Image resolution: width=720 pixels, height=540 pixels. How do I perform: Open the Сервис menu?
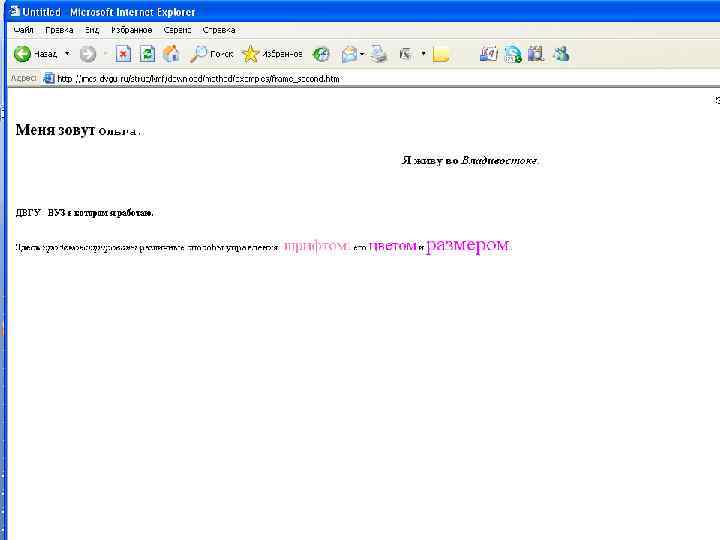click(x=177, y=30)
